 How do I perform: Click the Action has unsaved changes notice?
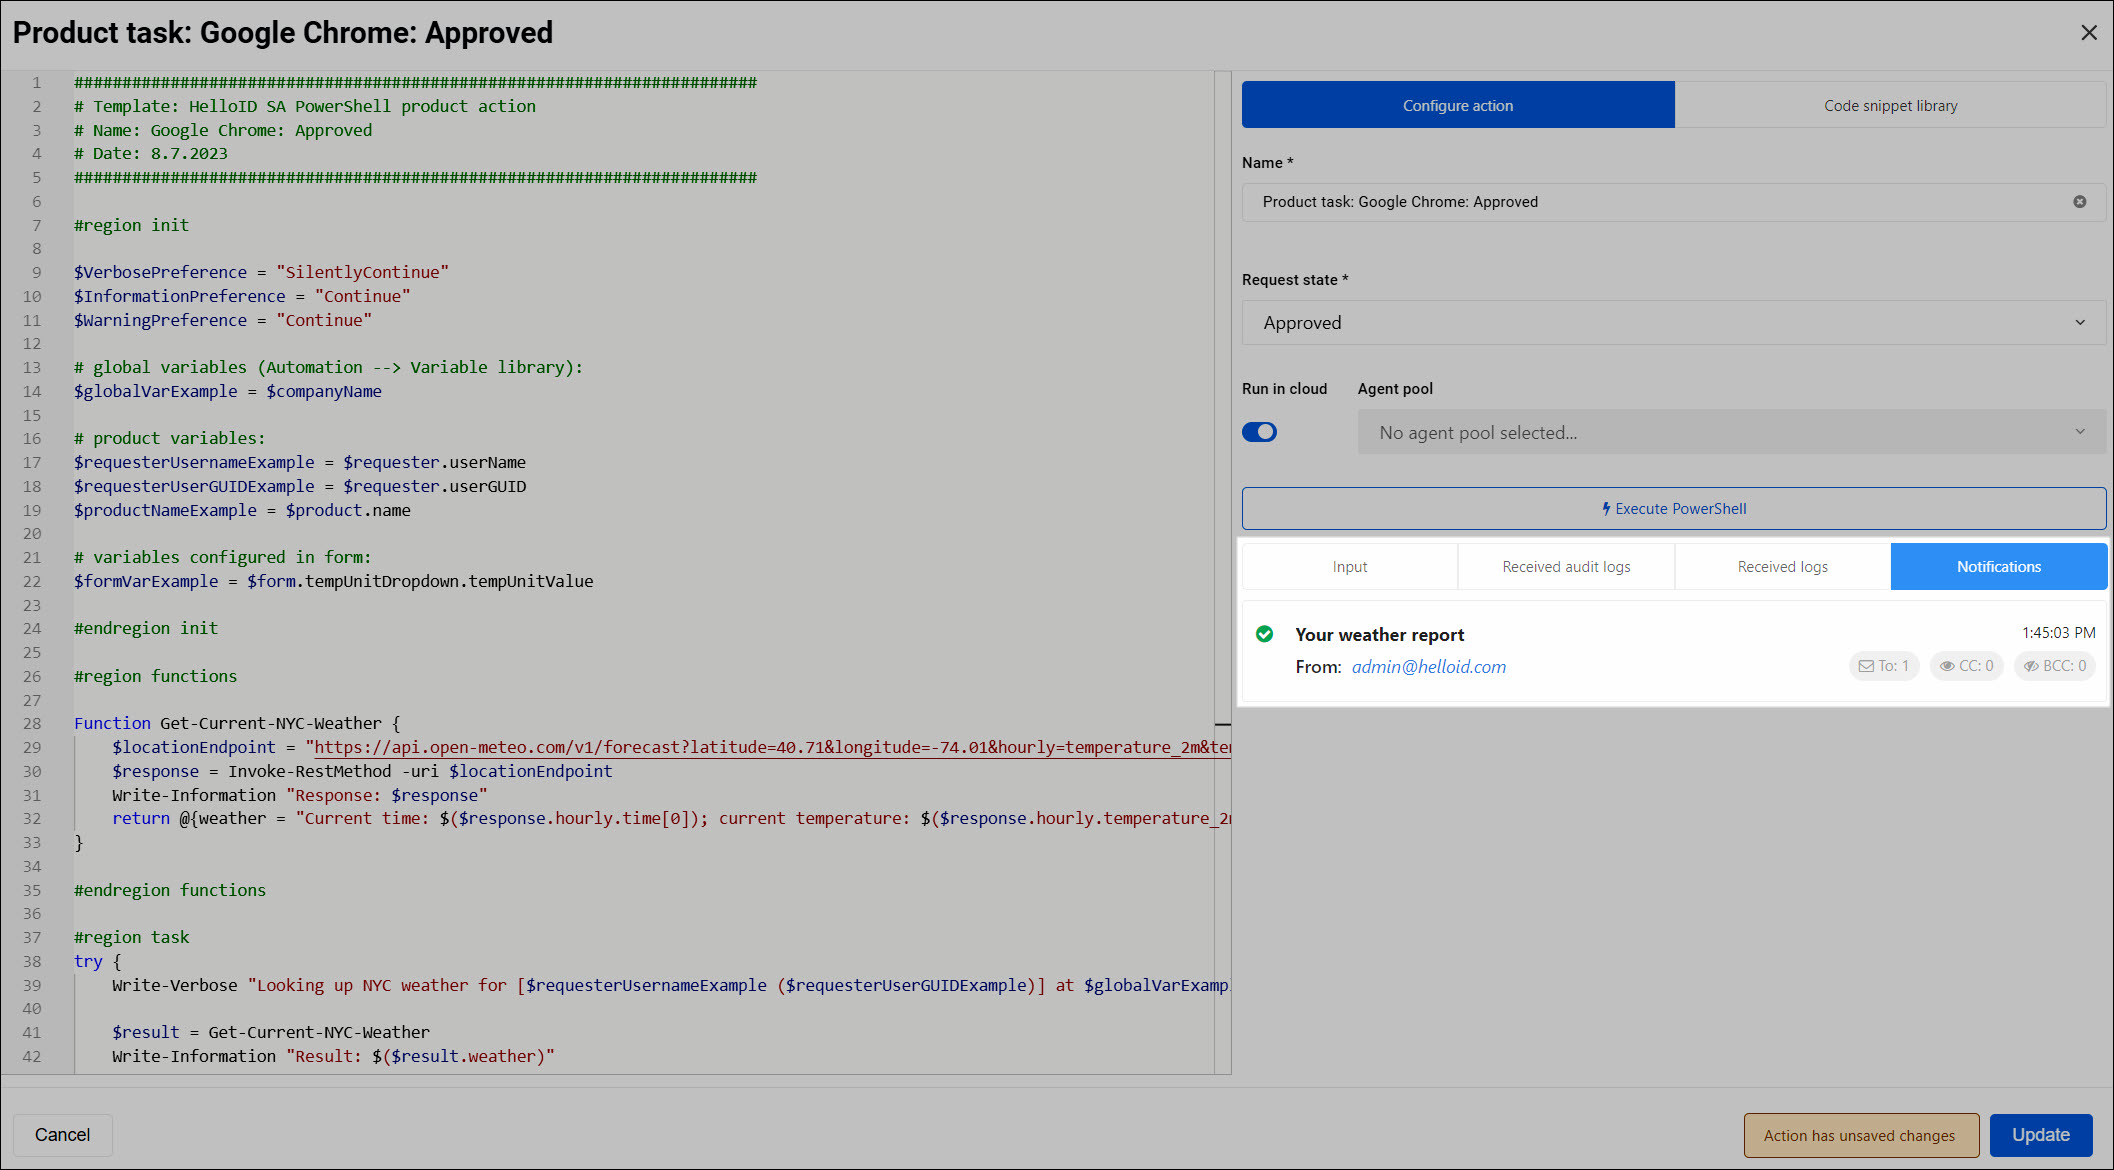pos(1861,1135)
